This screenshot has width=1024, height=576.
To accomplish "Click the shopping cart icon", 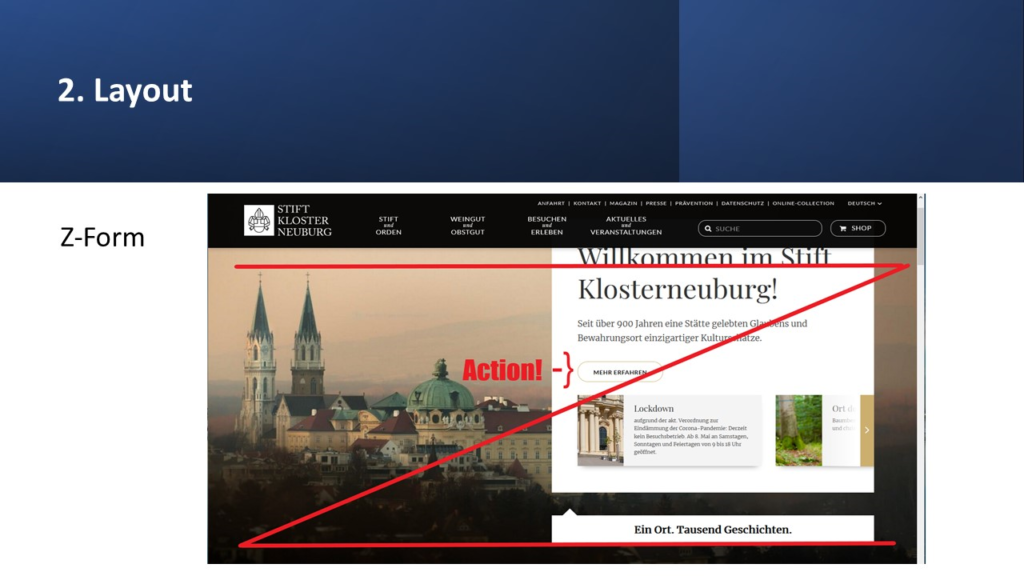I will tap(843, 228).
